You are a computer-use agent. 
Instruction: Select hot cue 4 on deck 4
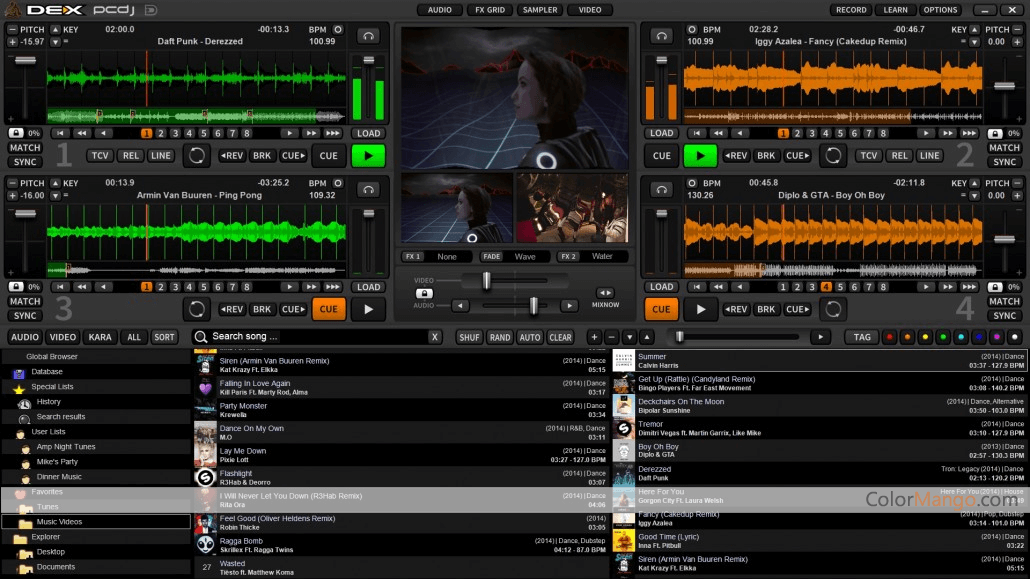click(826, 287)
